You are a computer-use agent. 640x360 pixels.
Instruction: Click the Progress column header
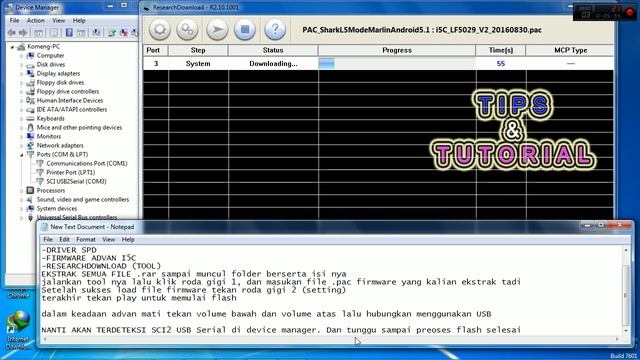pyautogui.click(x=397, y=50)
